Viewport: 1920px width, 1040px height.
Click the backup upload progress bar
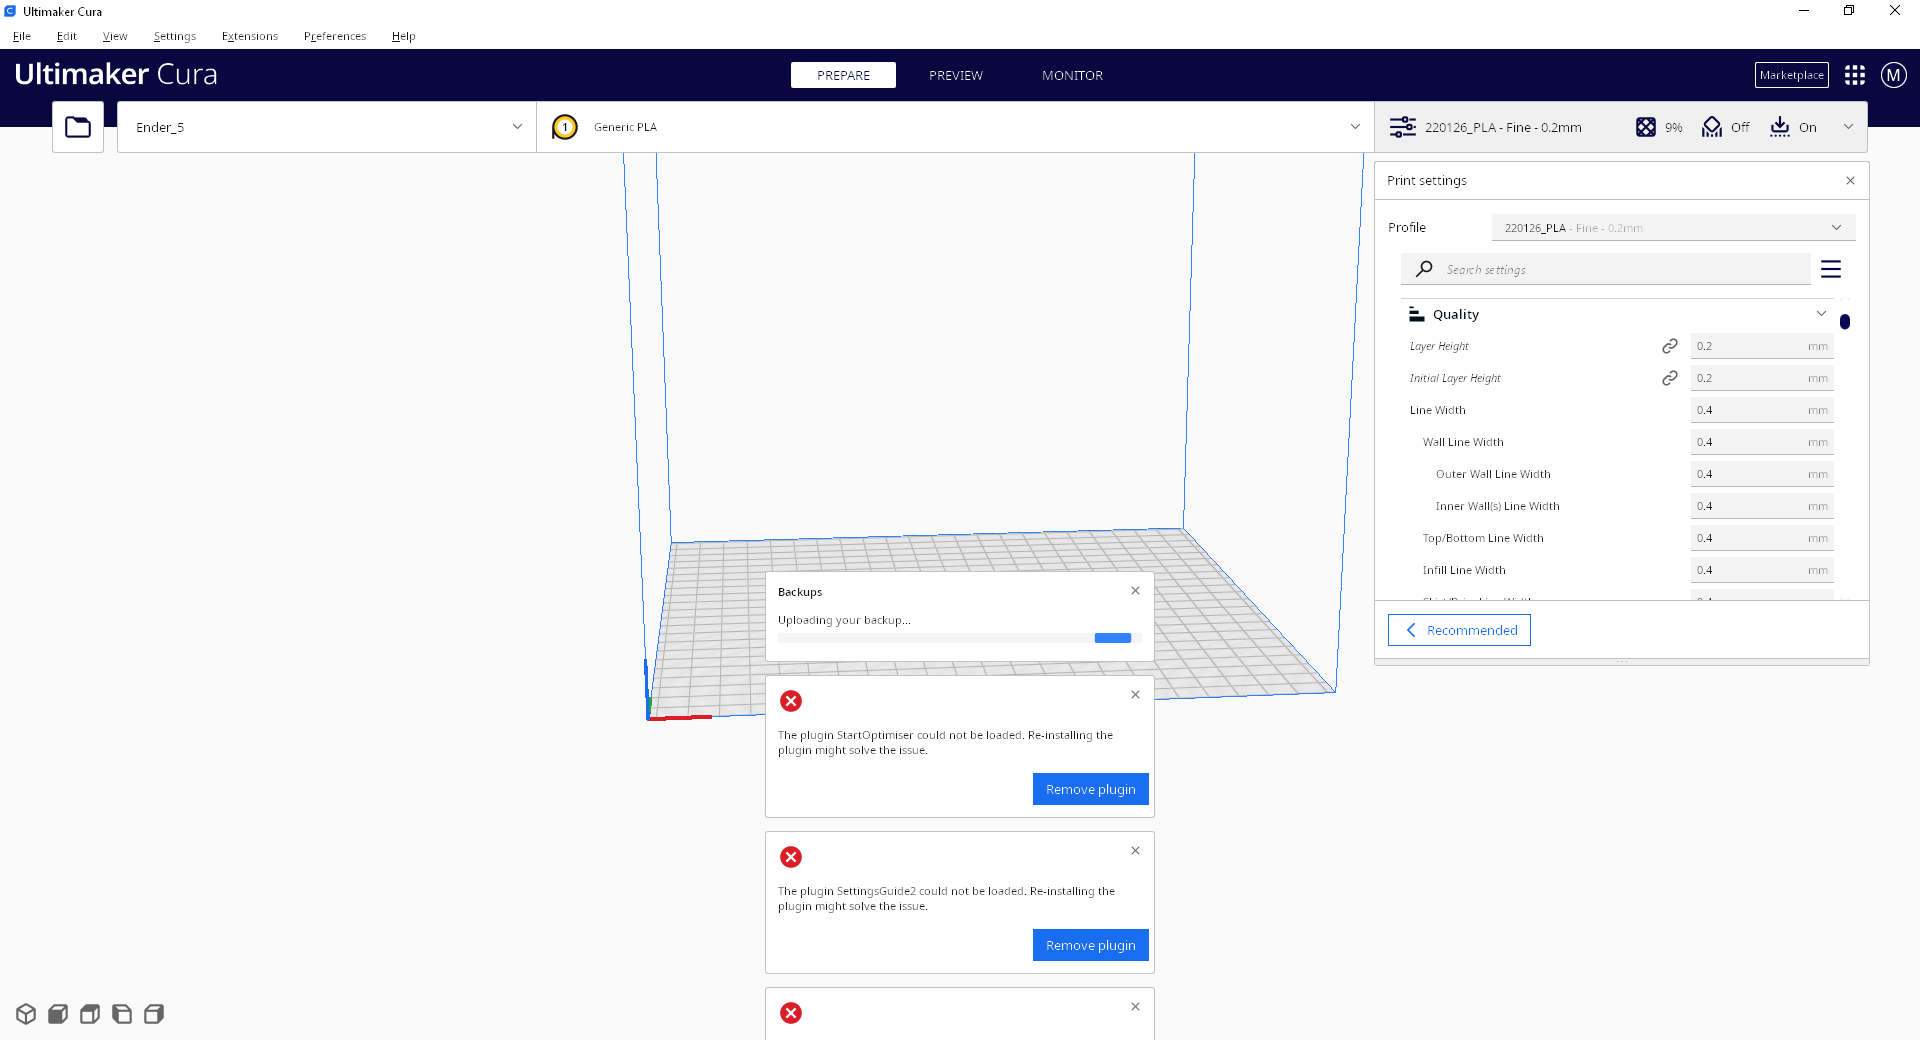960,638
